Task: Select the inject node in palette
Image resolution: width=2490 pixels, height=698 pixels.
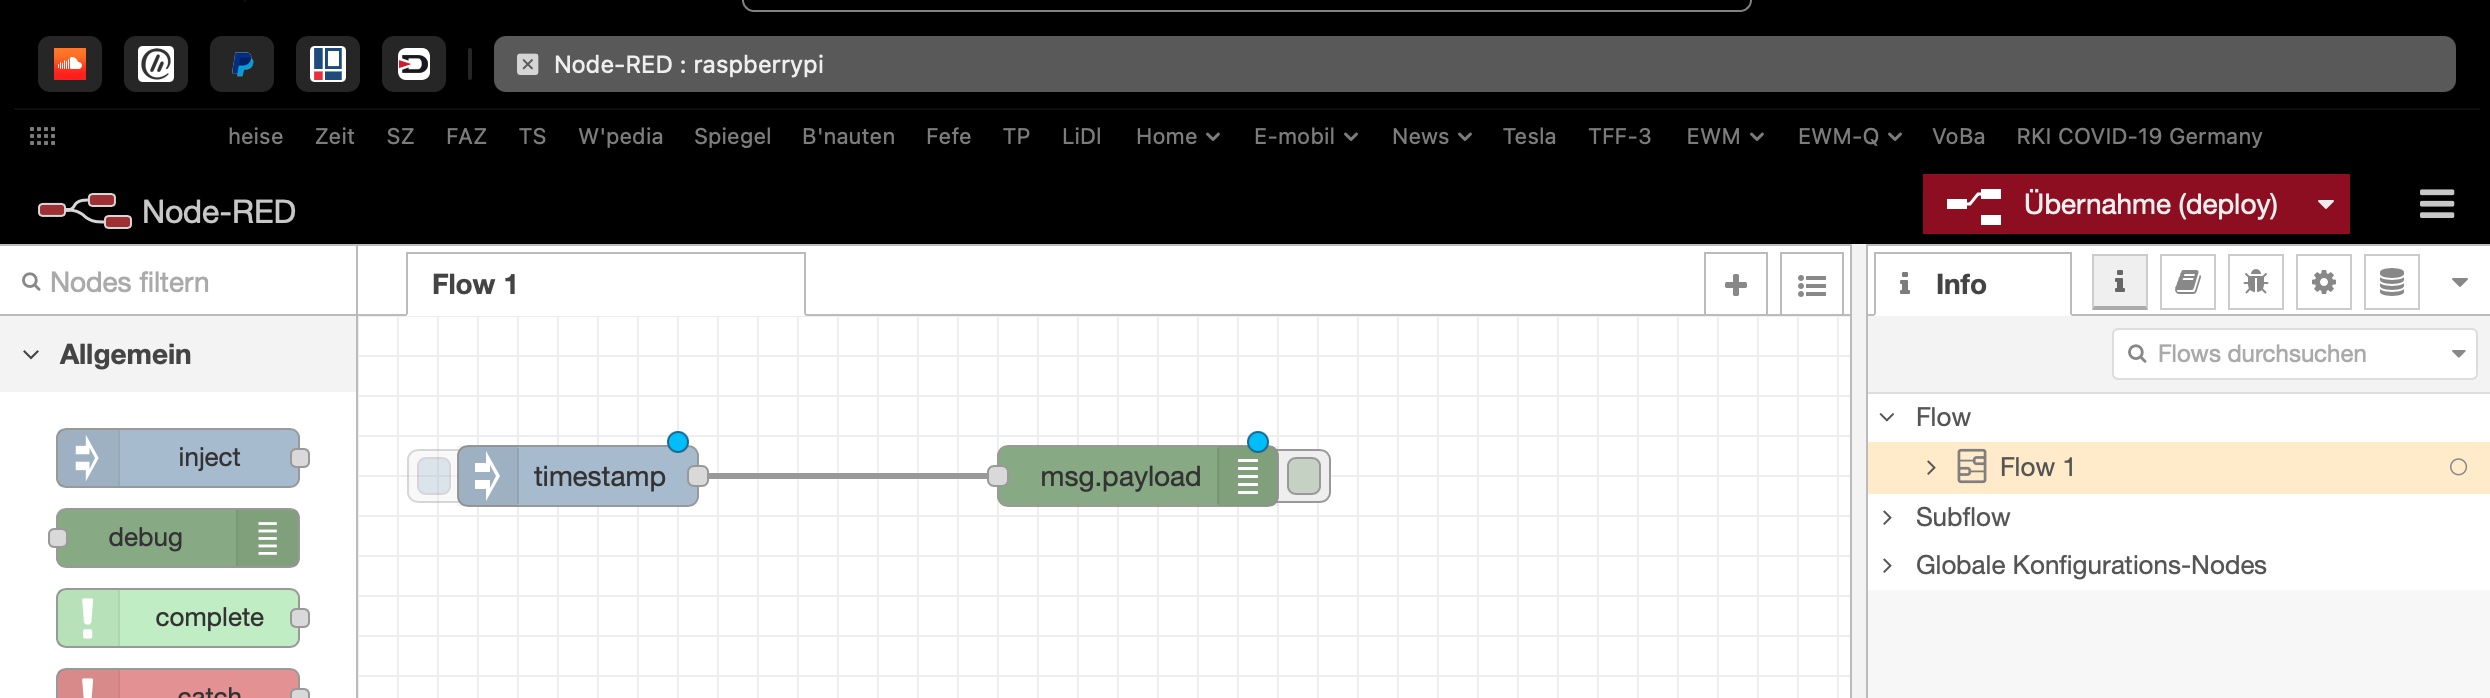Action: click(178, 458)
